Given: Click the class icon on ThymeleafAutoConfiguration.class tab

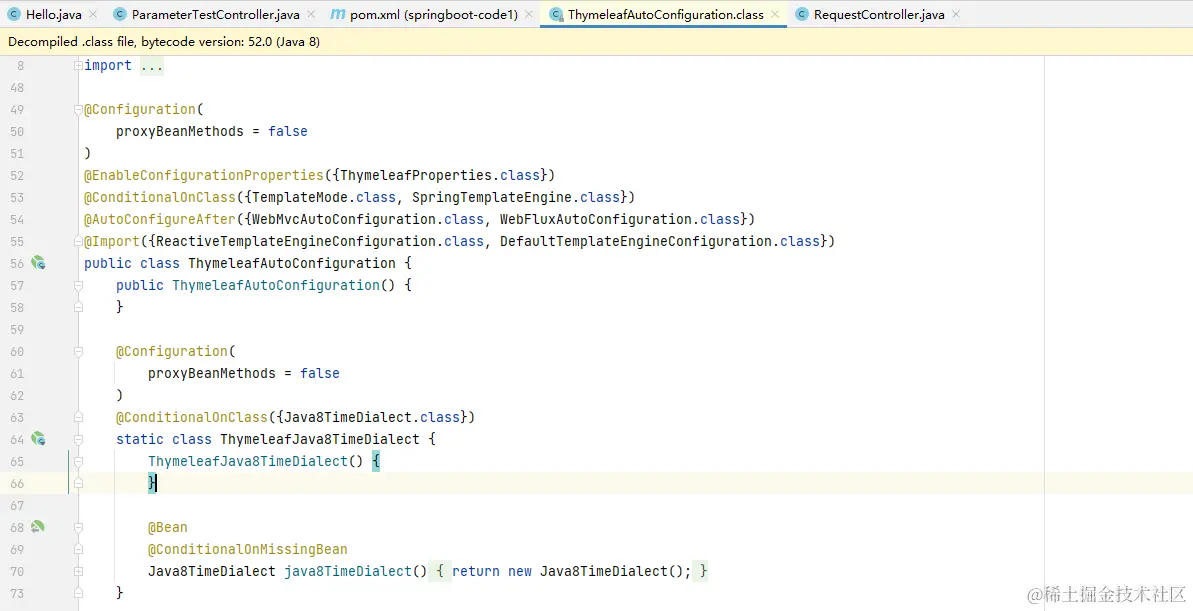Looking at the screenshot, I should click(x=556, y=14).
